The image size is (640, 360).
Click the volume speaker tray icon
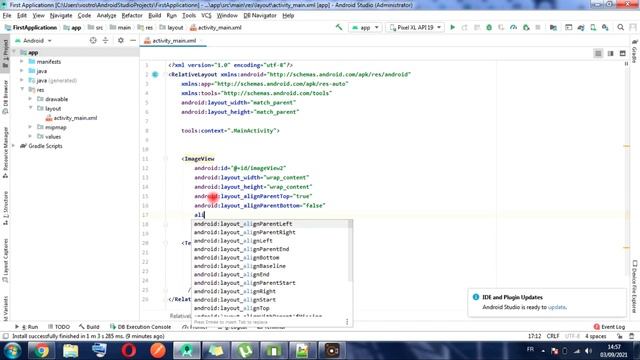tap(588, 351)
